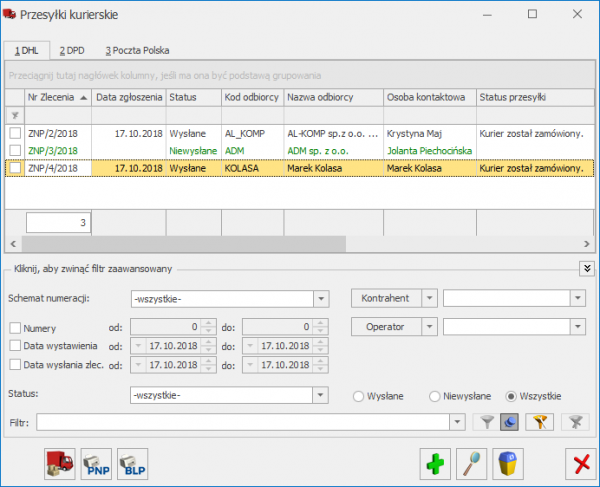Image resolution: width=600 pixels, height=487 pixels.
Task: Tick checkbox for row ZNP/2/2018
Action: [x=15, y=133]
